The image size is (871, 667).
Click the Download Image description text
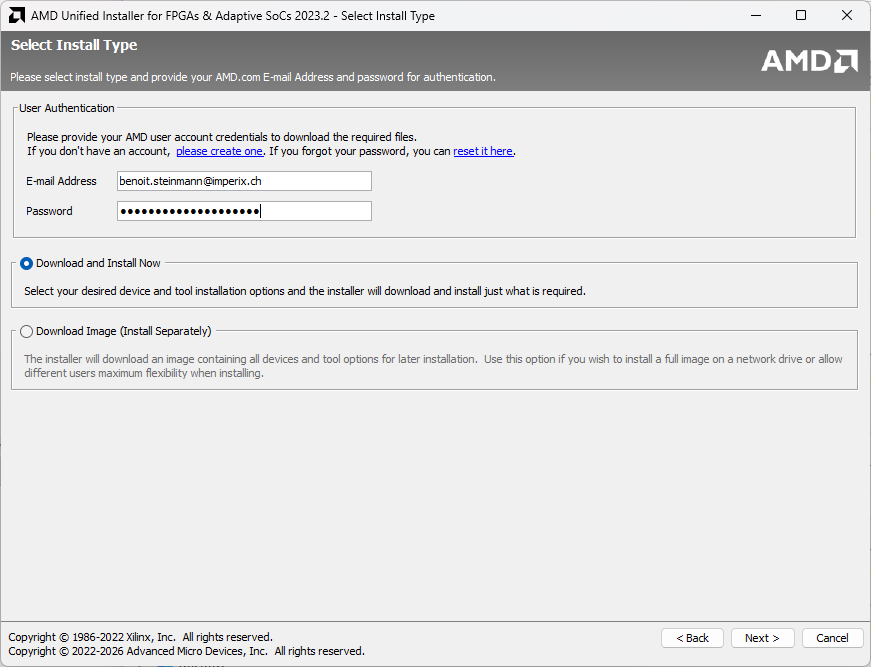(430, 366)
